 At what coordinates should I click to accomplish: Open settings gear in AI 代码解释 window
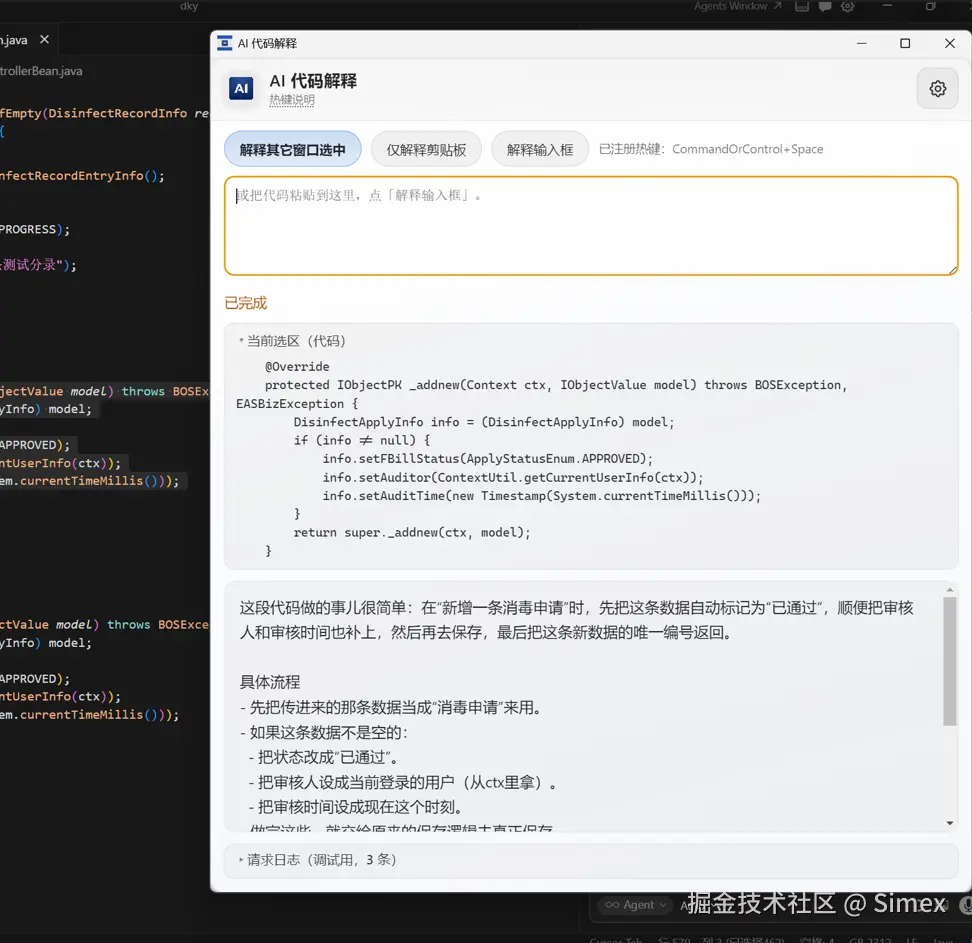coord(937,89)
